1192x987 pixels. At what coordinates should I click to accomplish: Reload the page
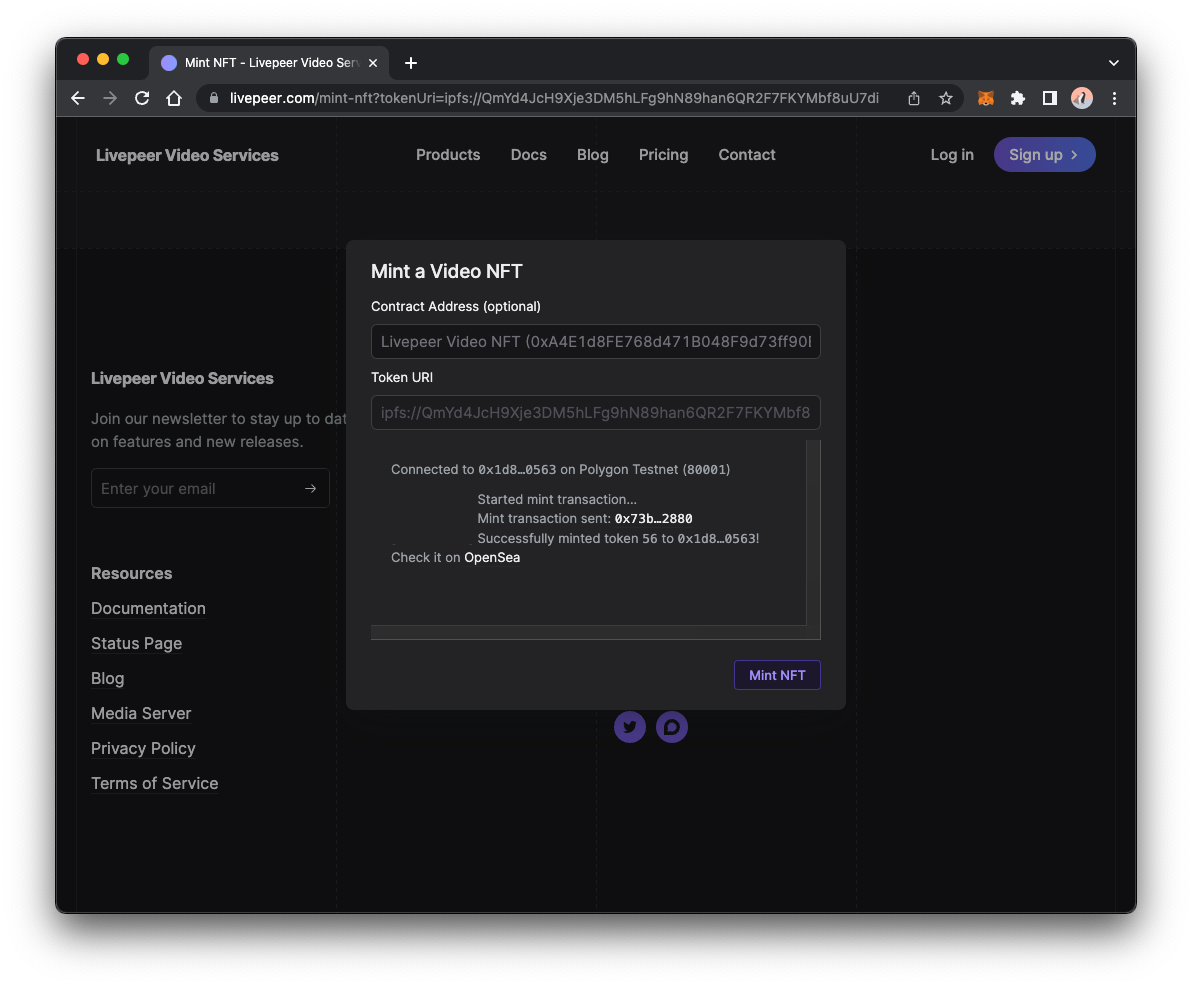[x=142, y=98]
